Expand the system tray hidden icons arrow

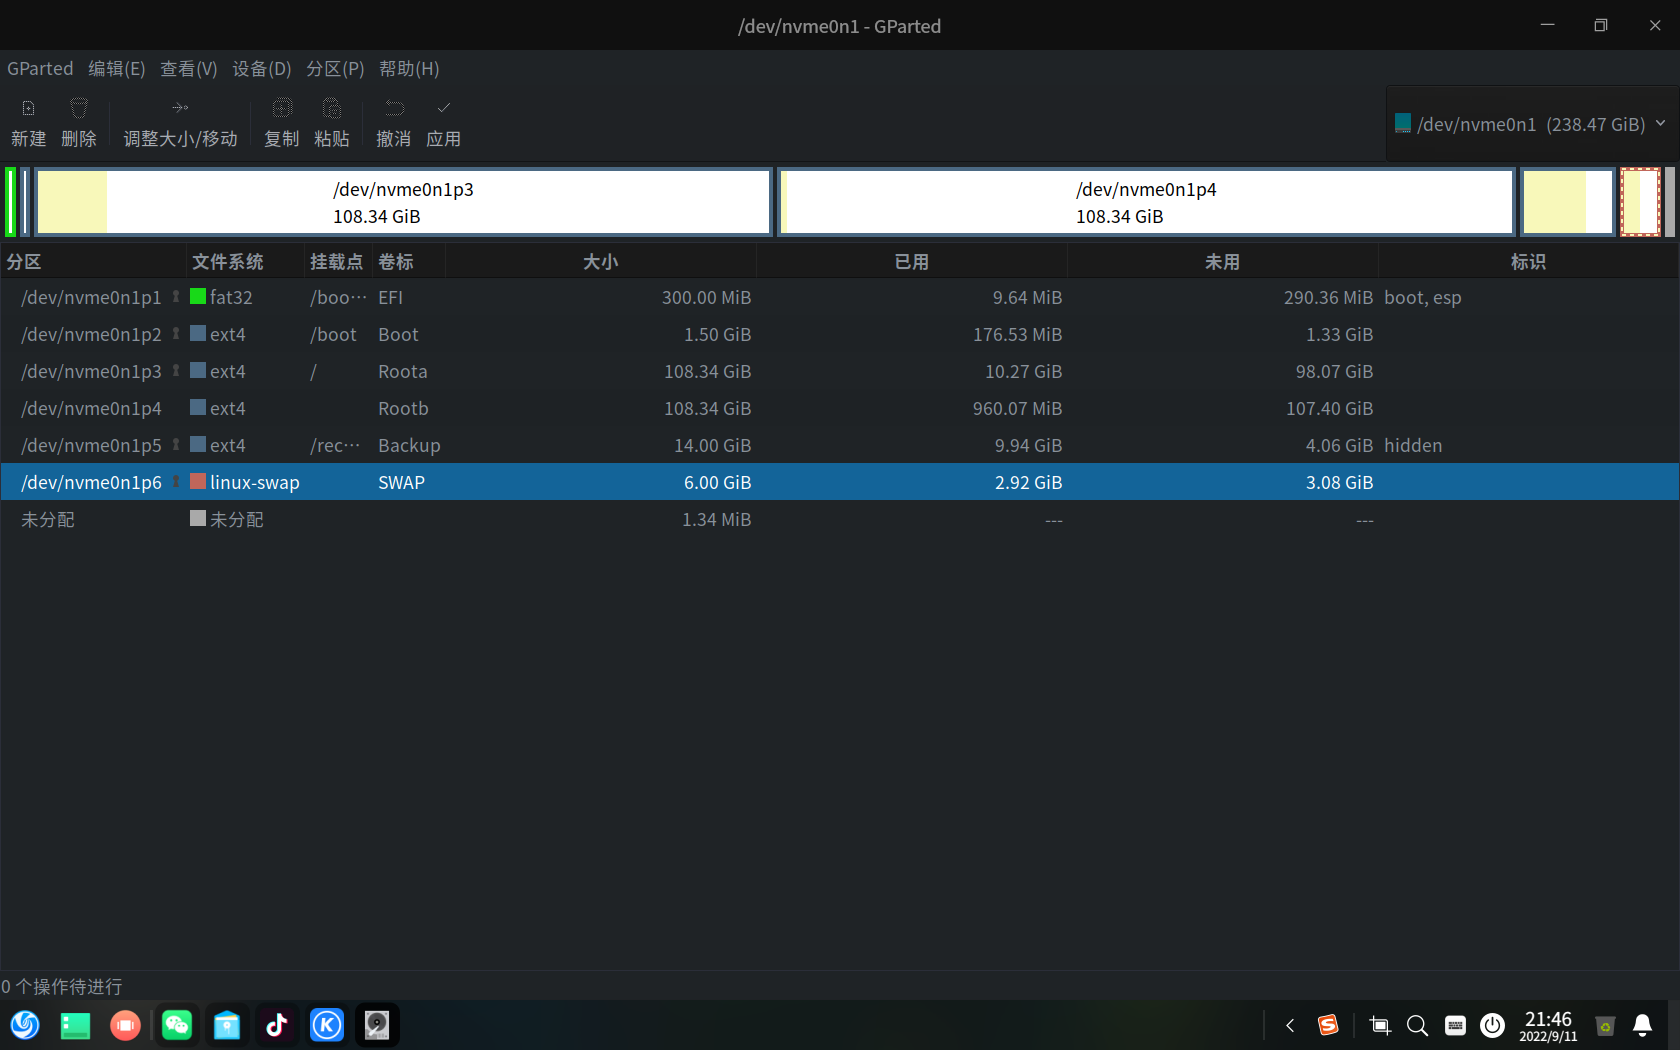[x=1290, y=1025]
